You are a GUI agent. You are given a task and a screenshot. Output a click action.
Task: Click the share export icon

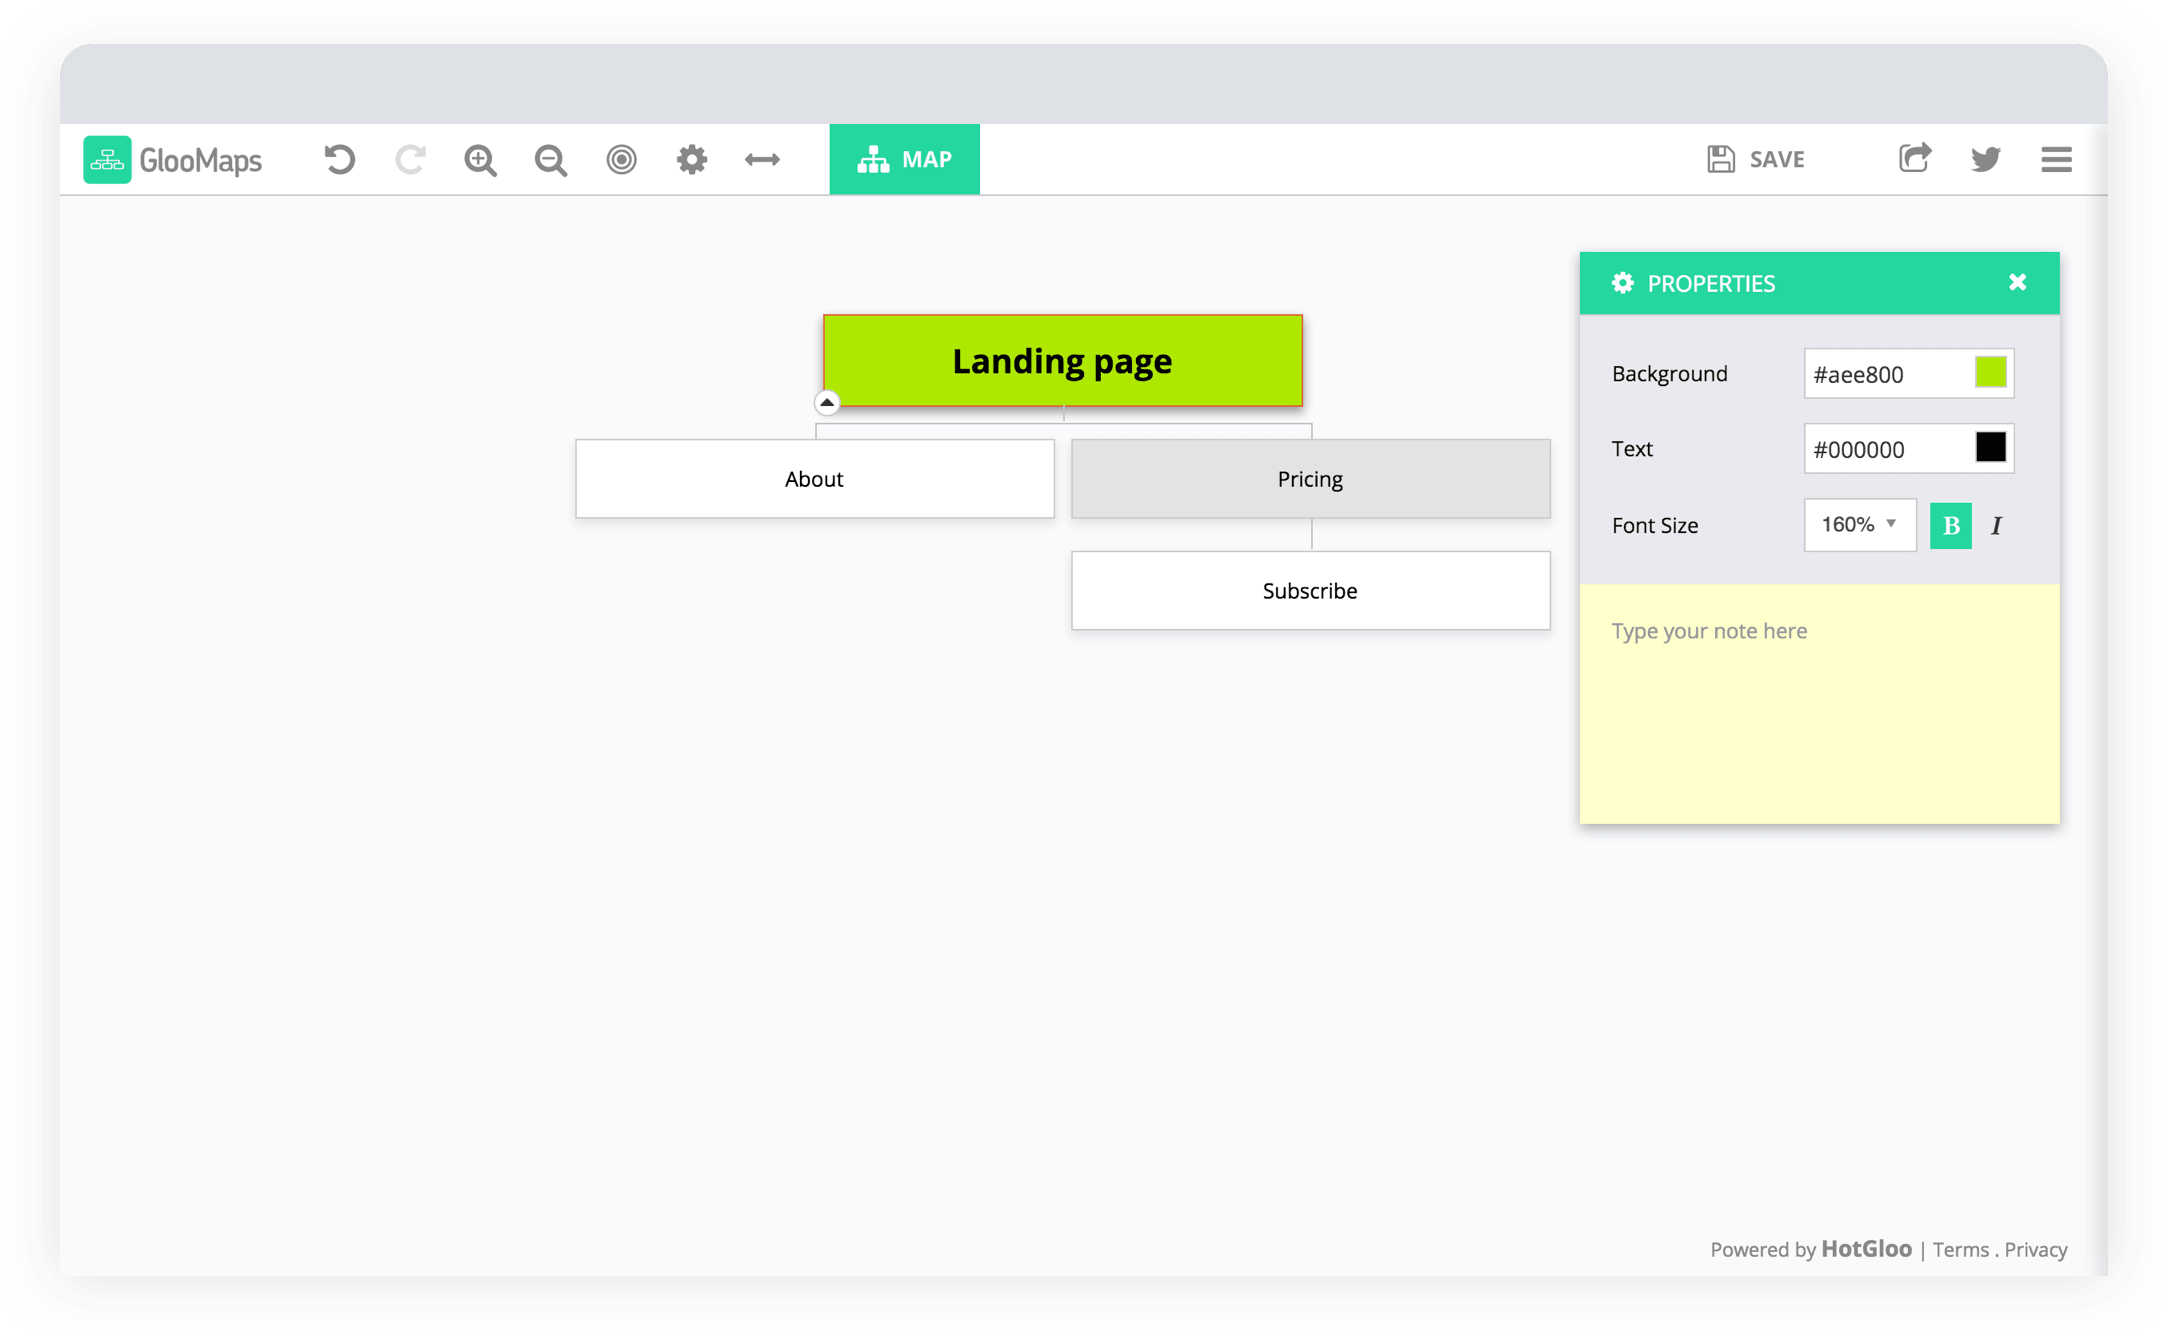coord(1914,159)
